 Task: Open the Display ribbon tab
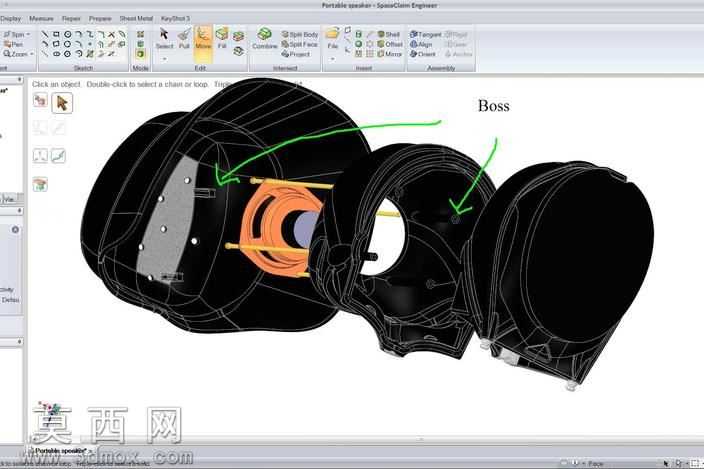[x=10, y=18]
